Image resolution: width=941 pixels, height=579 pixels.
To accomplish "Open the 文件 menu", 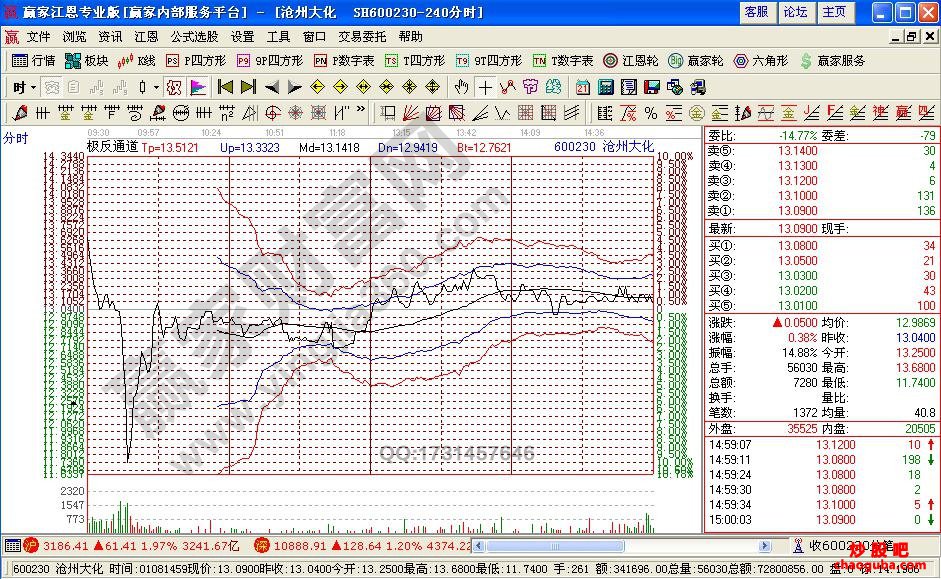I will tap(38, 37).
